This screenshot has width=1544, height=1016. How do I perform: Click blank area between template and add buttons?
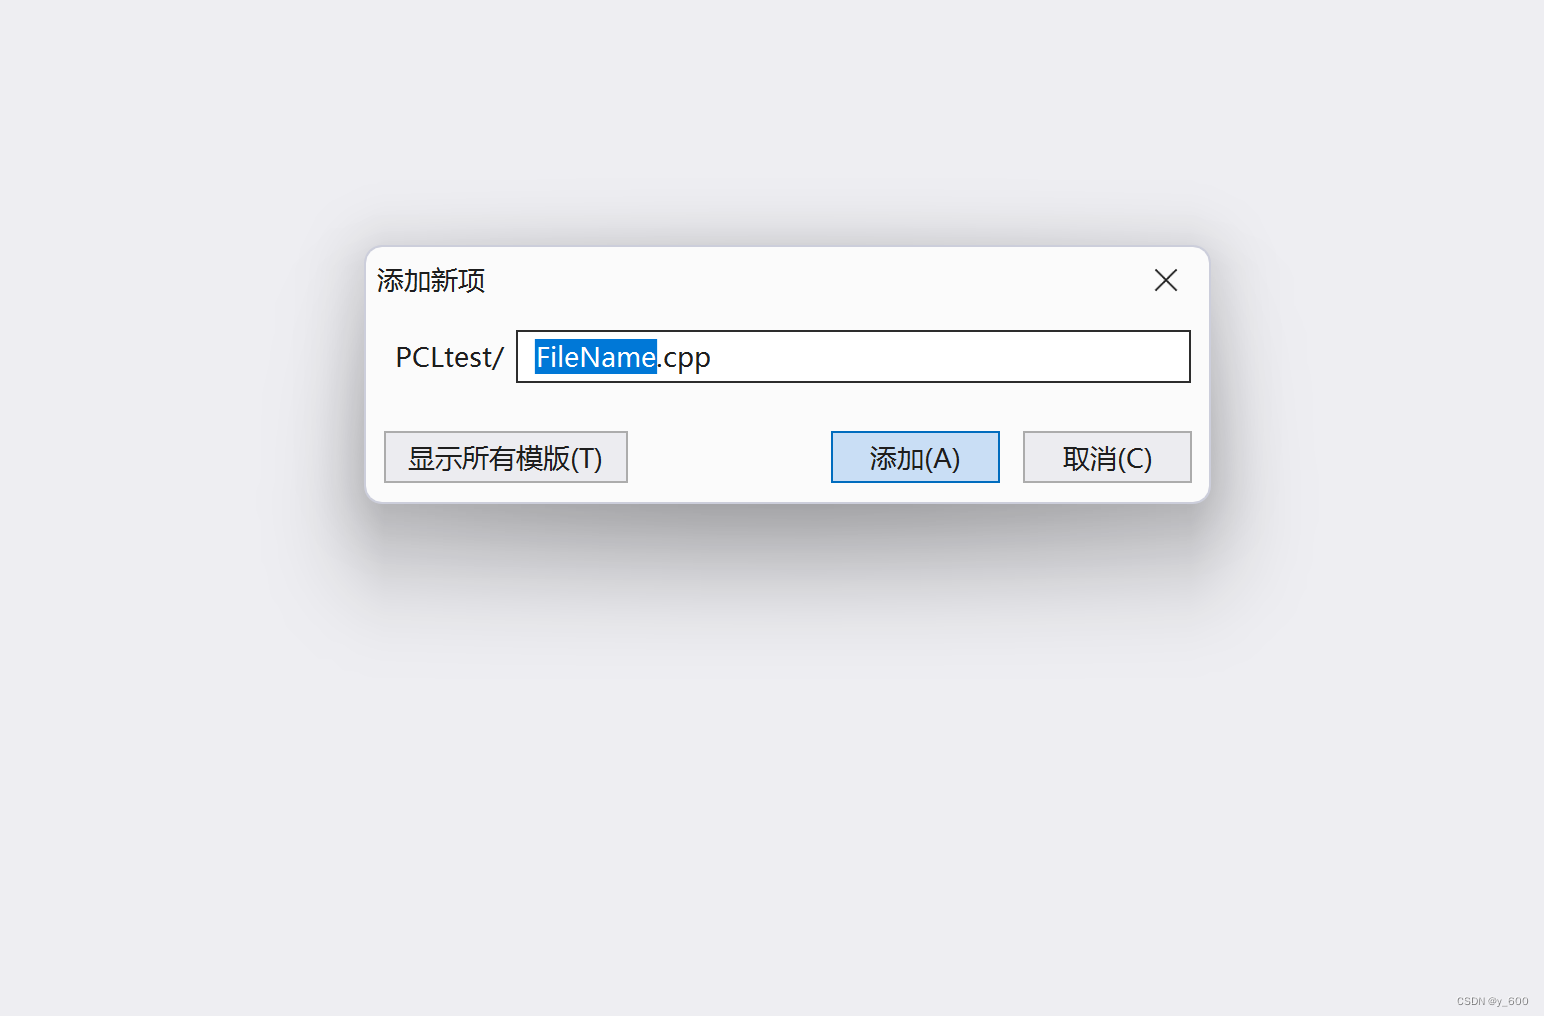click(x=729, y=457)
